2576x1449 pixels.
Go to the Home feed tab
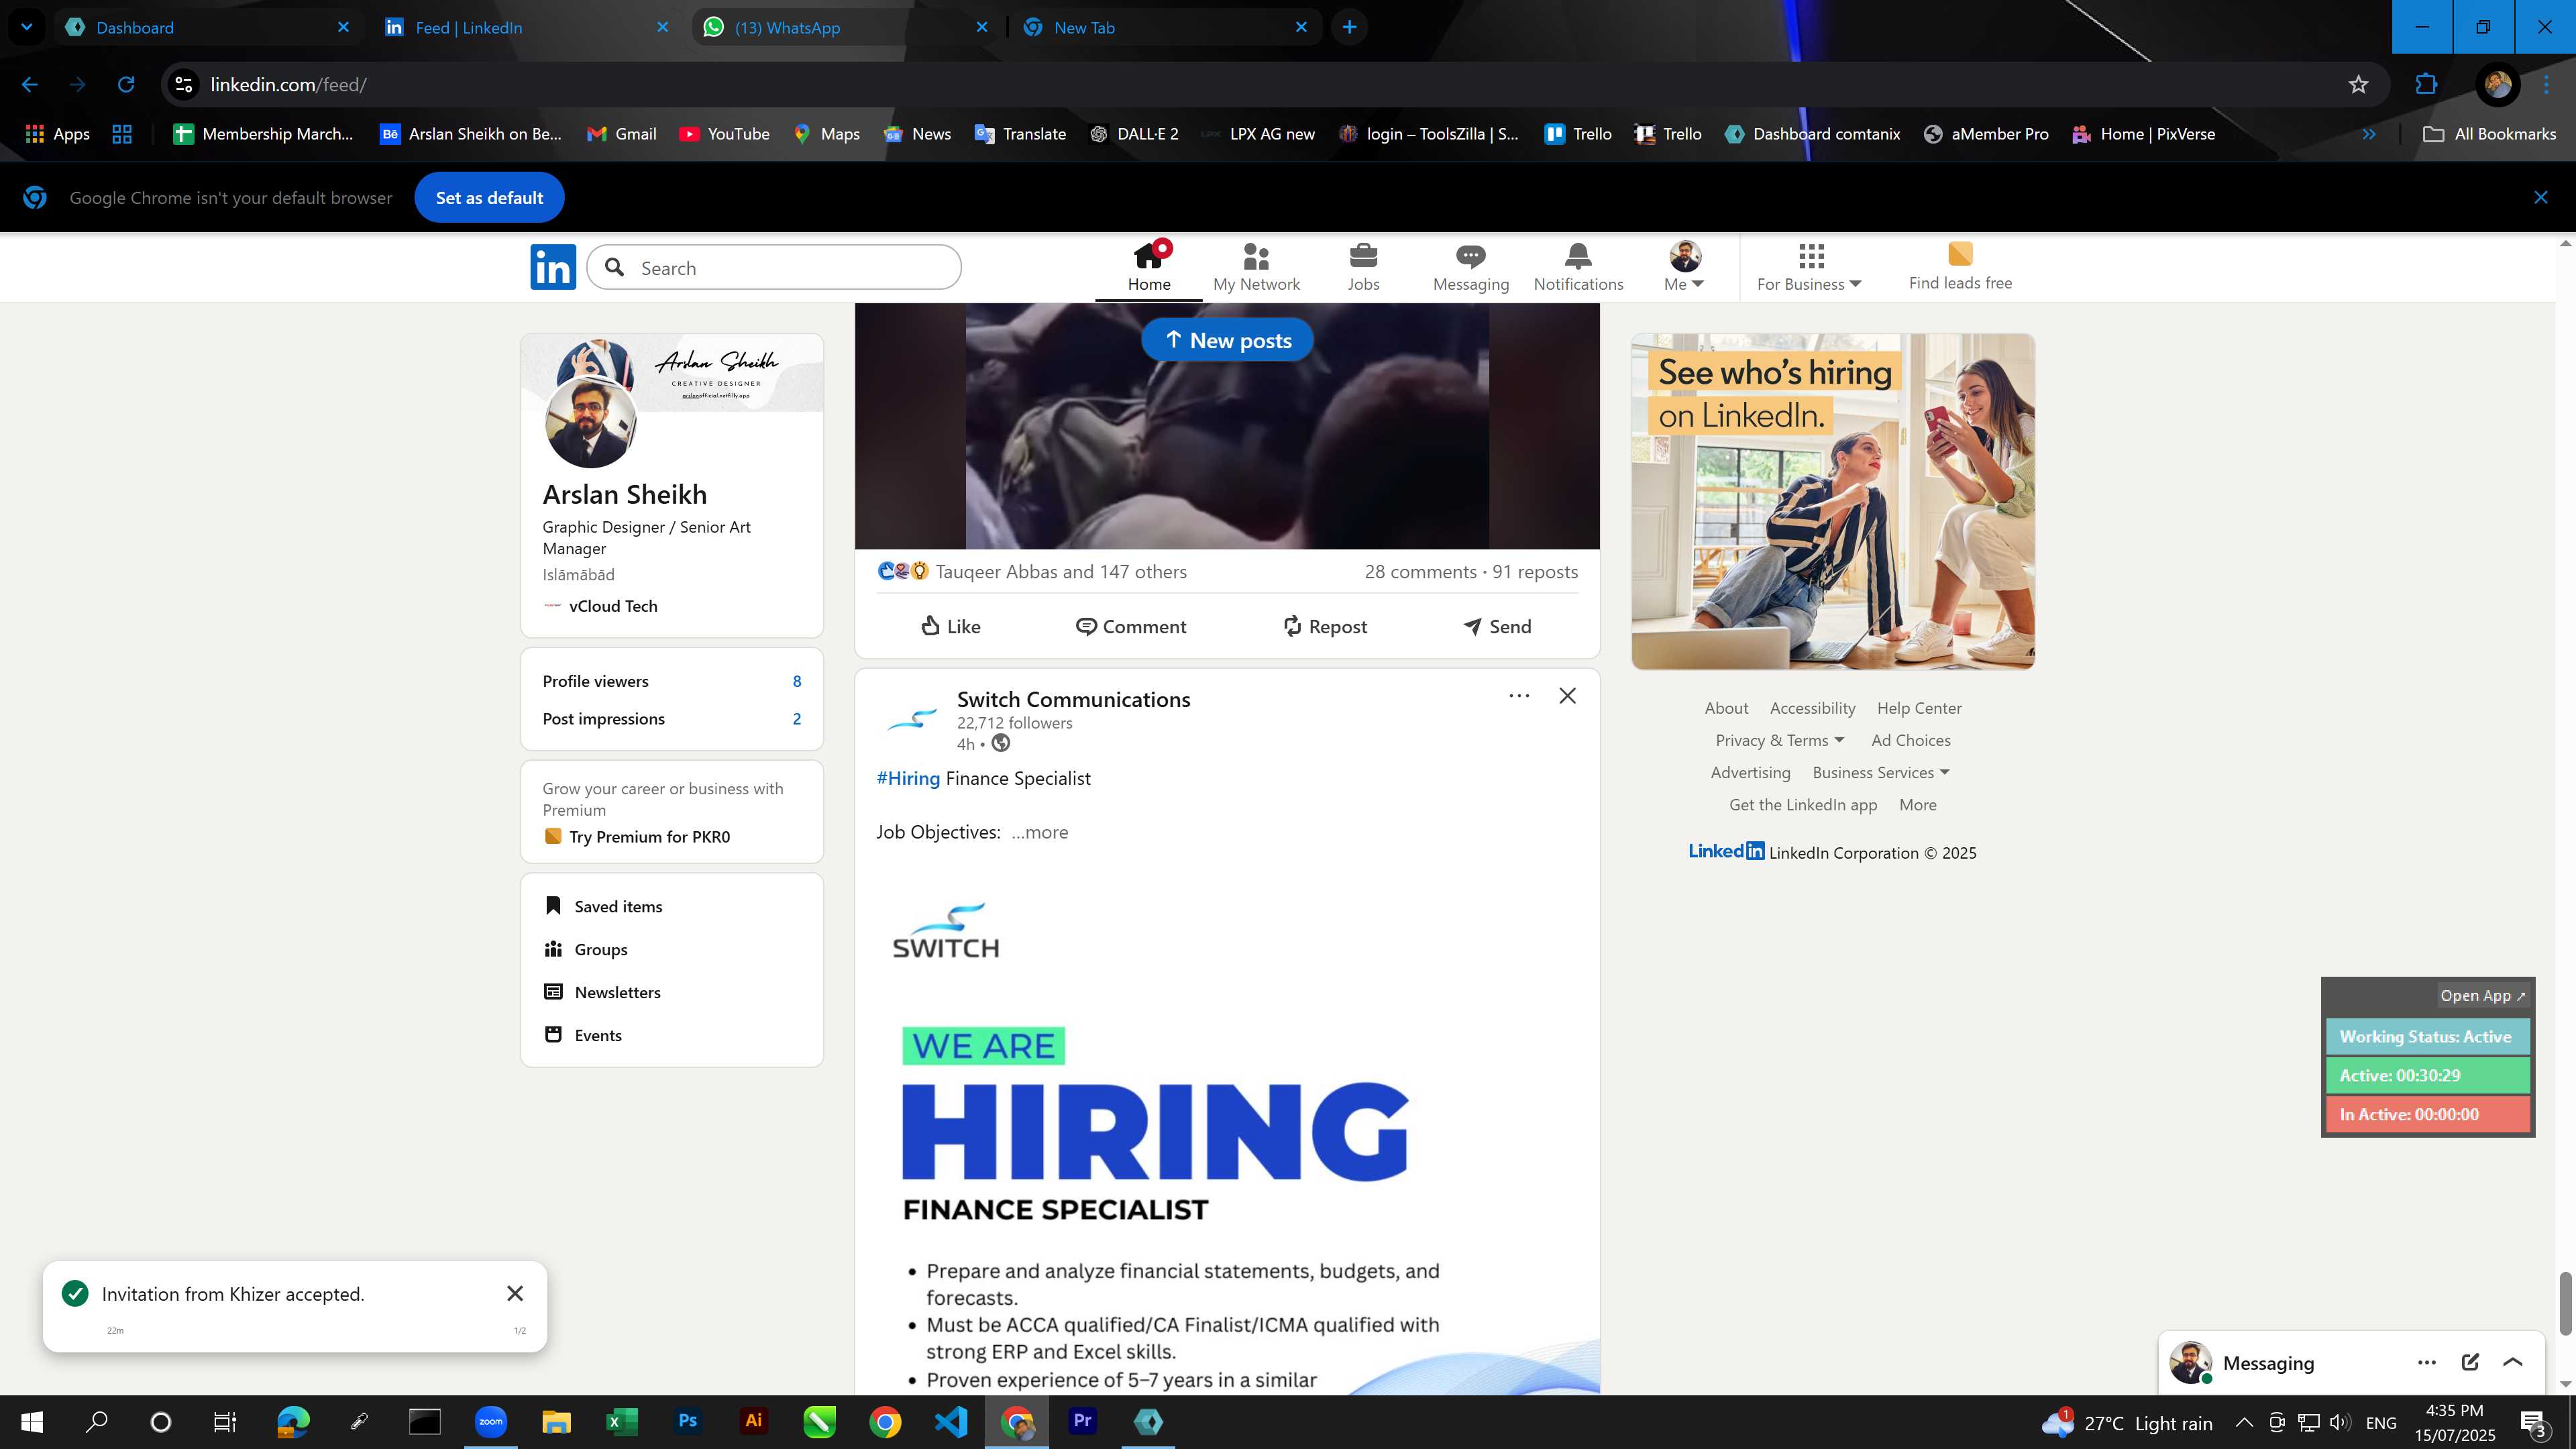[1149, 267]
